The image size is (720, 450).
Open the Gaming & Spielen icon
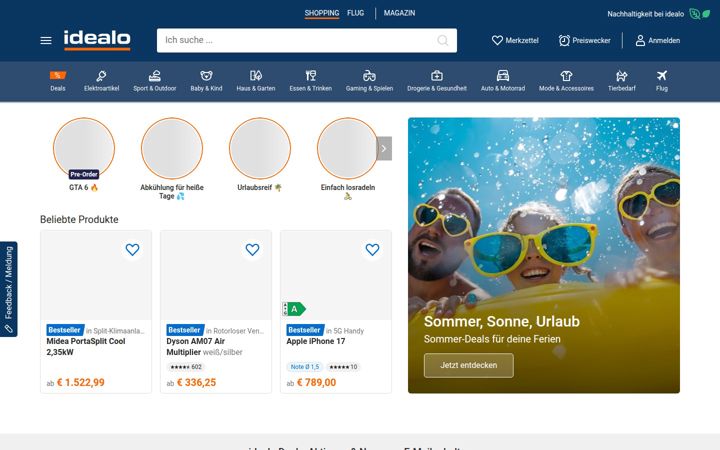pos(369,75)
